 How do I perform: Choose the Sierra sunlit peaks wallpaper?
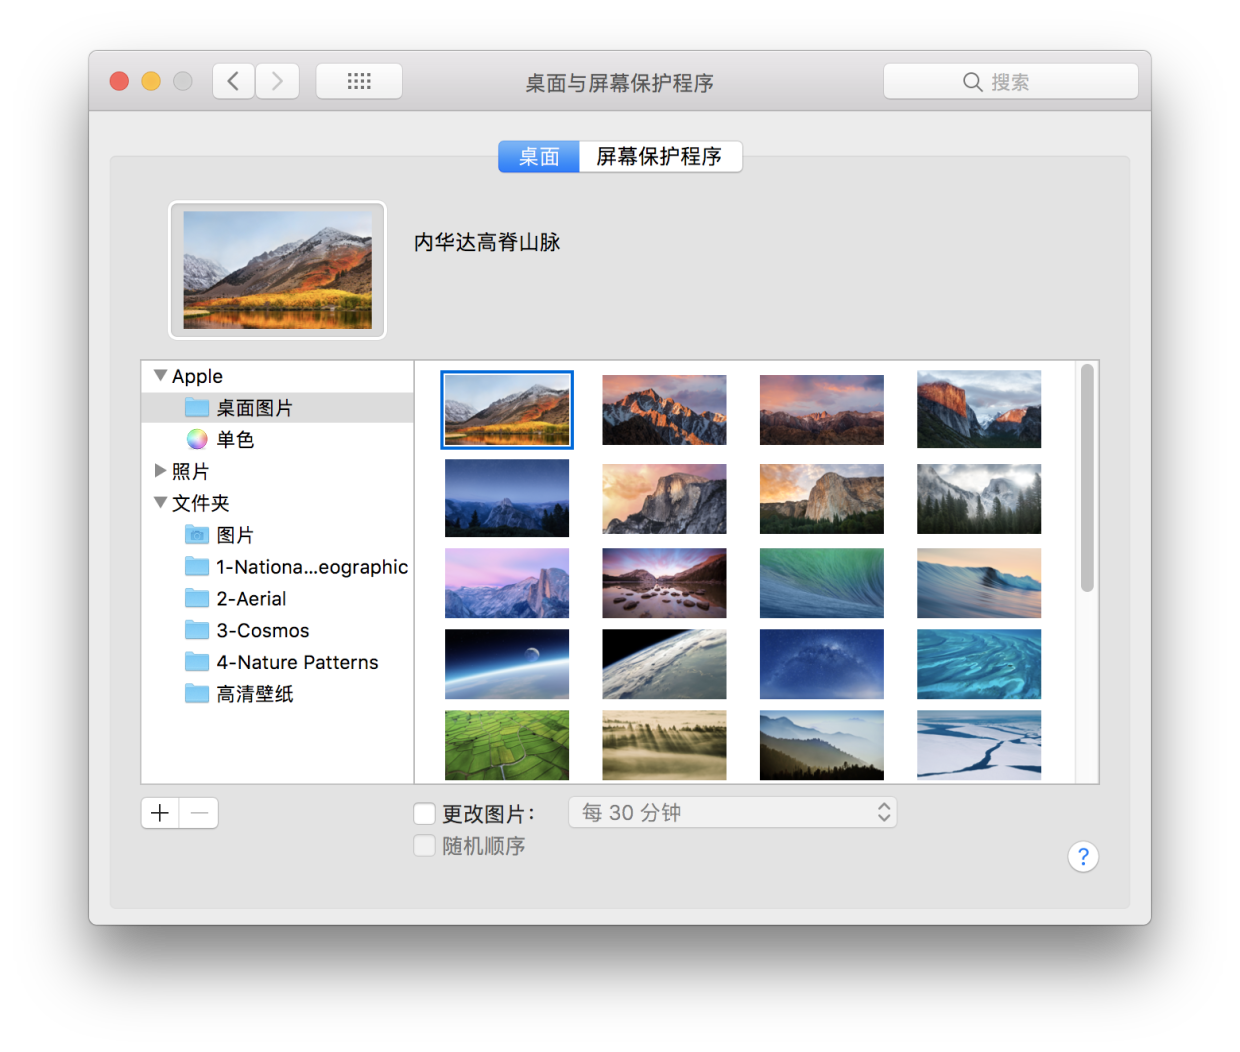[664, 410]
